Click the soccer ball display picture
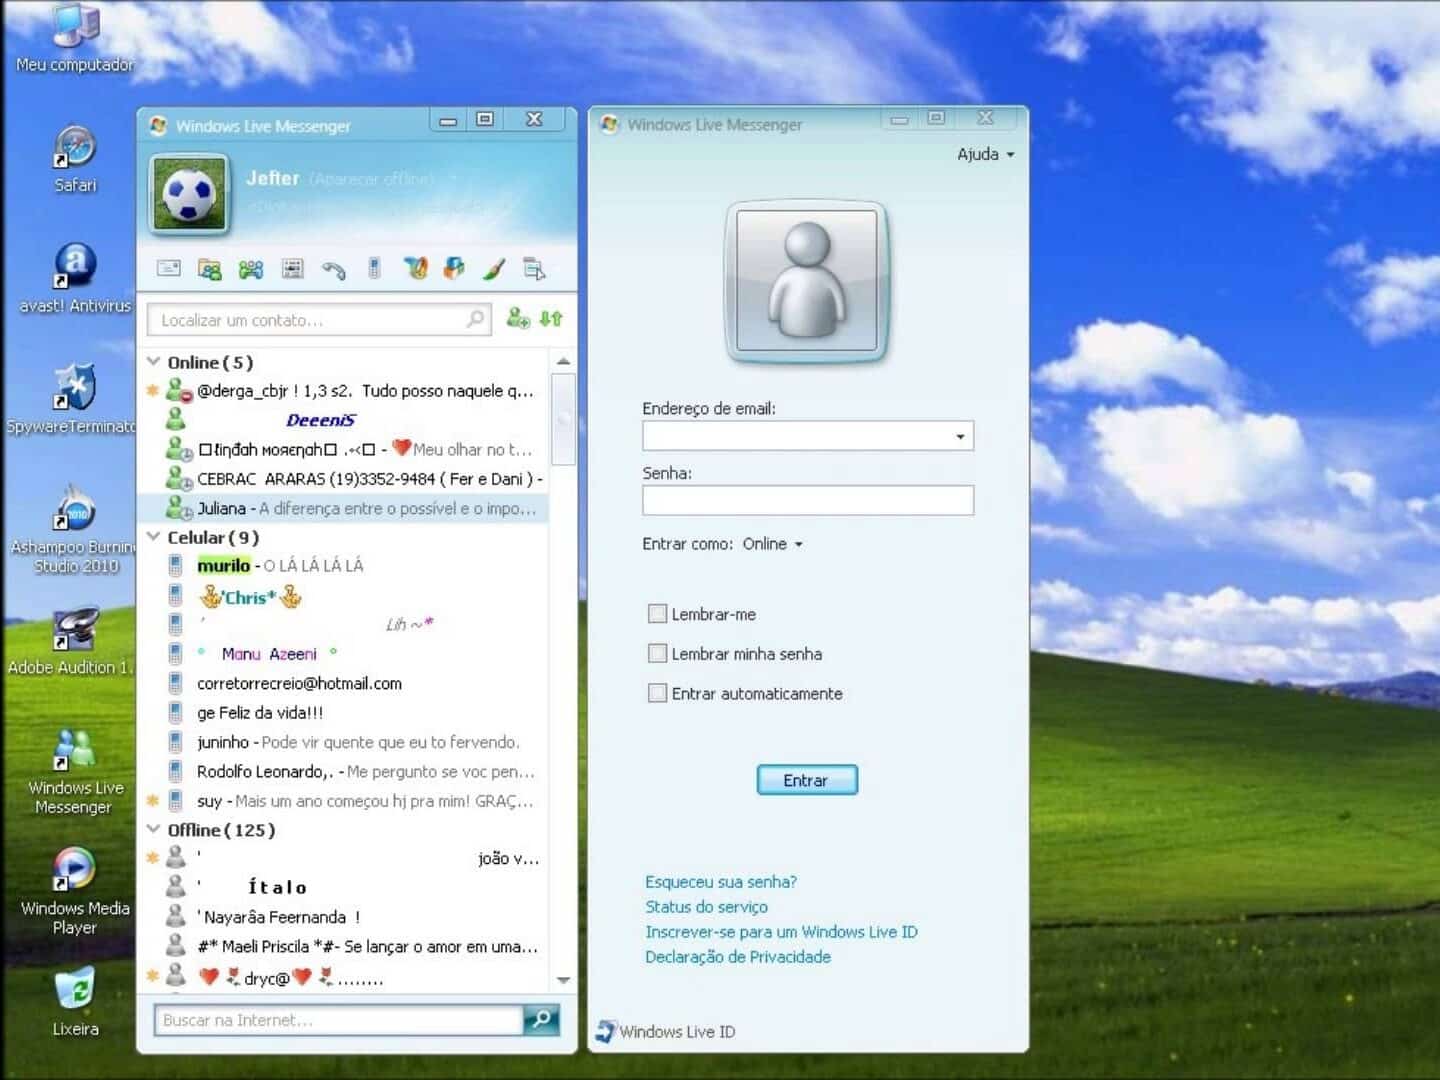The height and width of the screenshot is (1080, 1440). (189, 194)
